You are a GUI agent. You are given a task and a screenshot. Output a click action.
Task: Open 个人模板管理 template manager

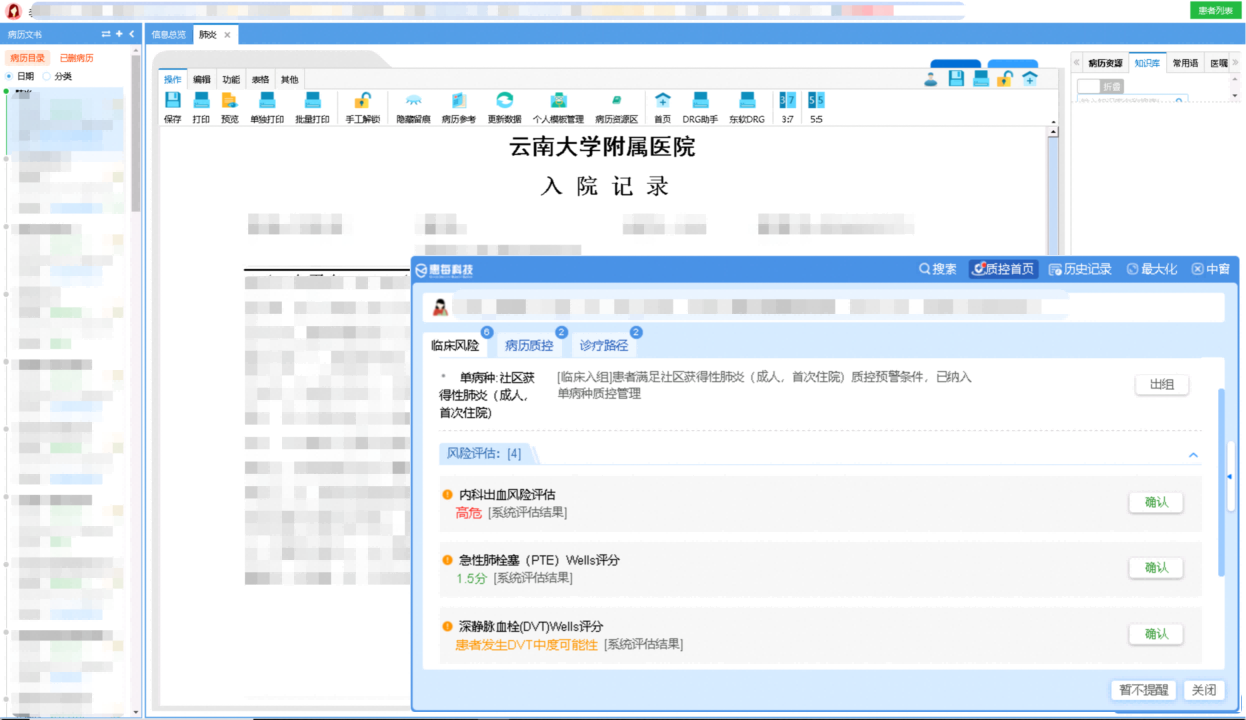558,101
